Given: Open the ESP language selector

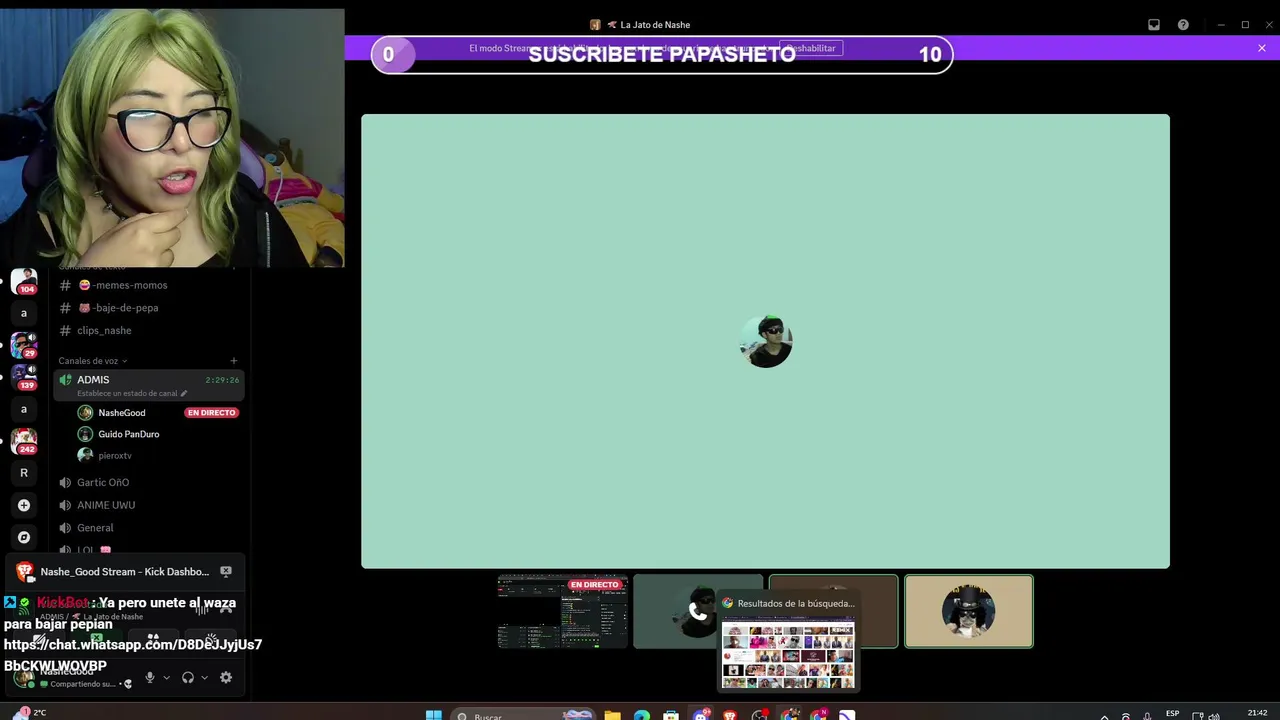Looking at the screenshot, I should (x=1173, y=715).
